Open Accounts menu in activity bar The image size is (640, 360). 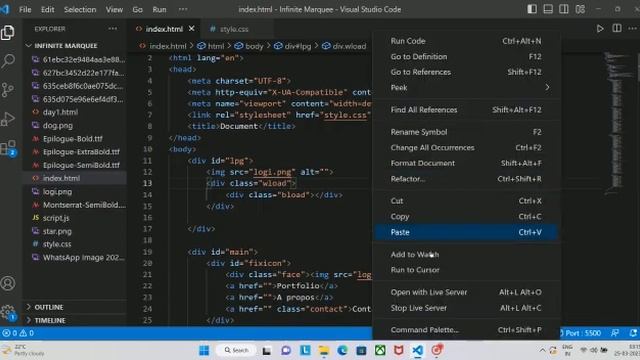click(x=8, y=283)
